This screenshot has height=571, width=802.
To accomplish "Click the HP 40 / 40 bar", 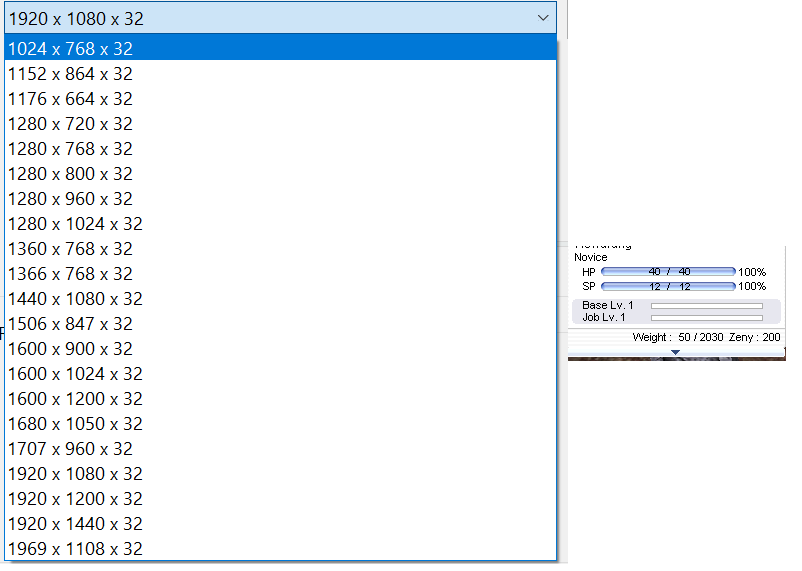I will coord(668,272).
